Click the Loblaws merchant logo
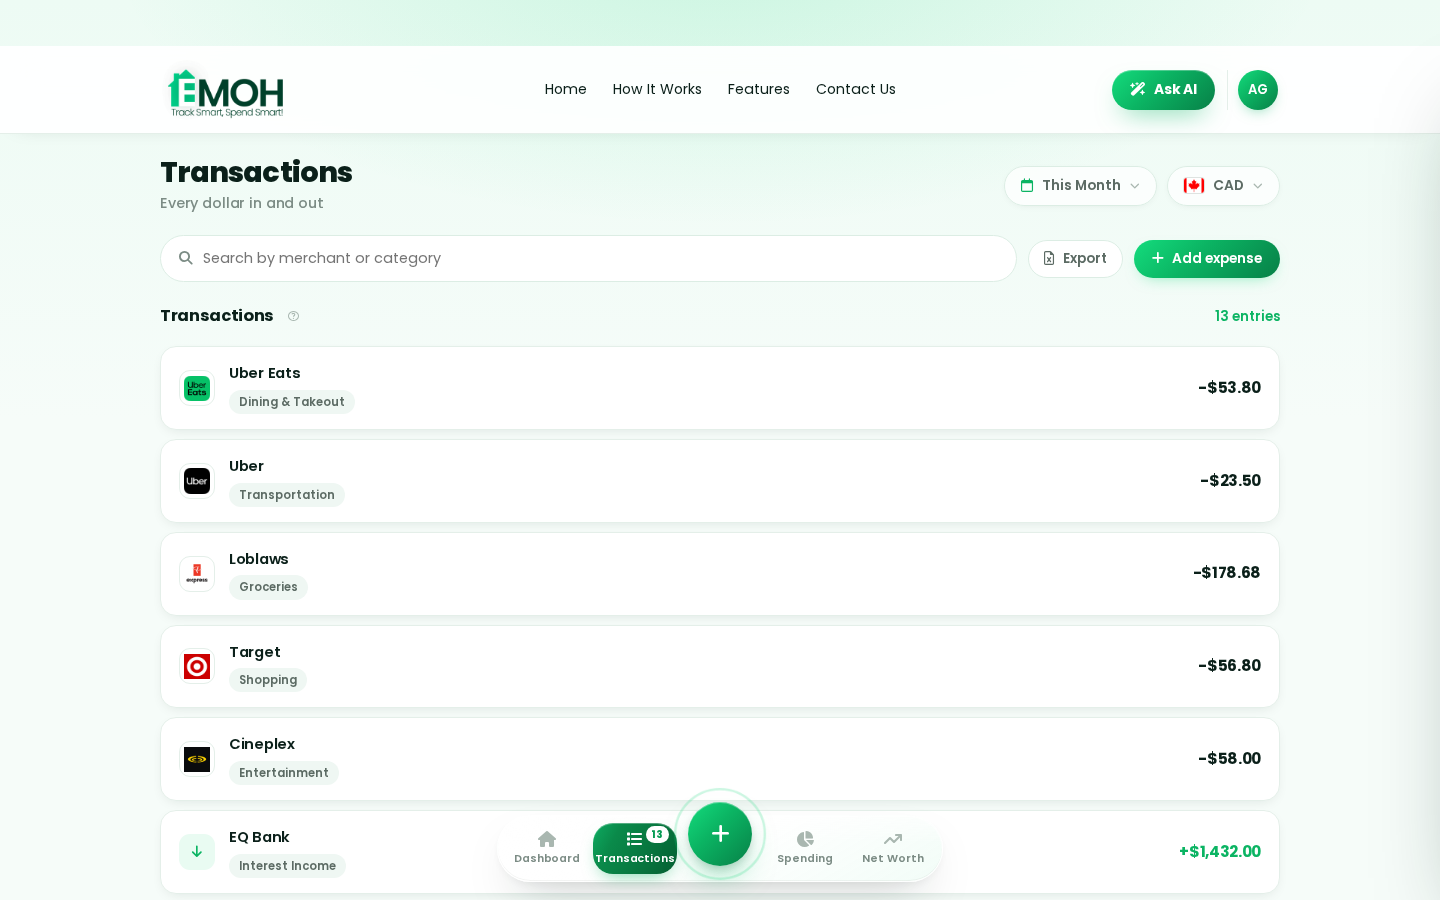Image resolution: width=1440 pixels, height=900 pixels. click(x=197, y=574)
